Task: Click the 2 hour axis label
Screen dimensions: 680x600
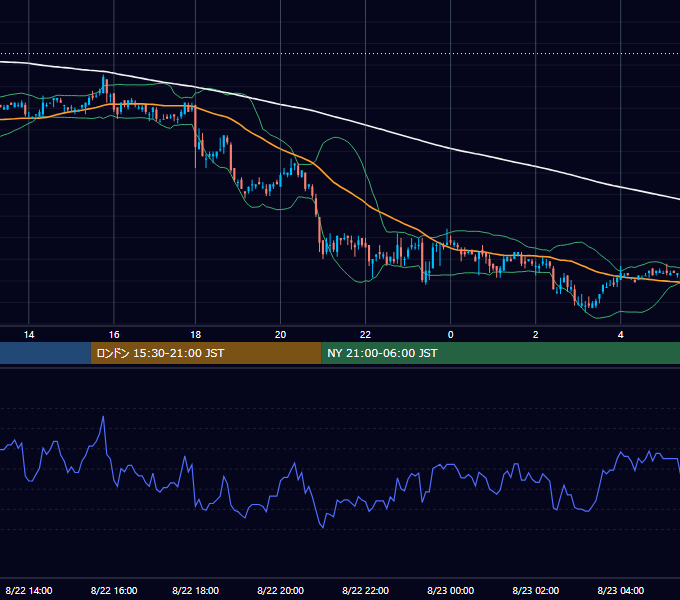Action: pyautogui.click(x=536, y=335)
